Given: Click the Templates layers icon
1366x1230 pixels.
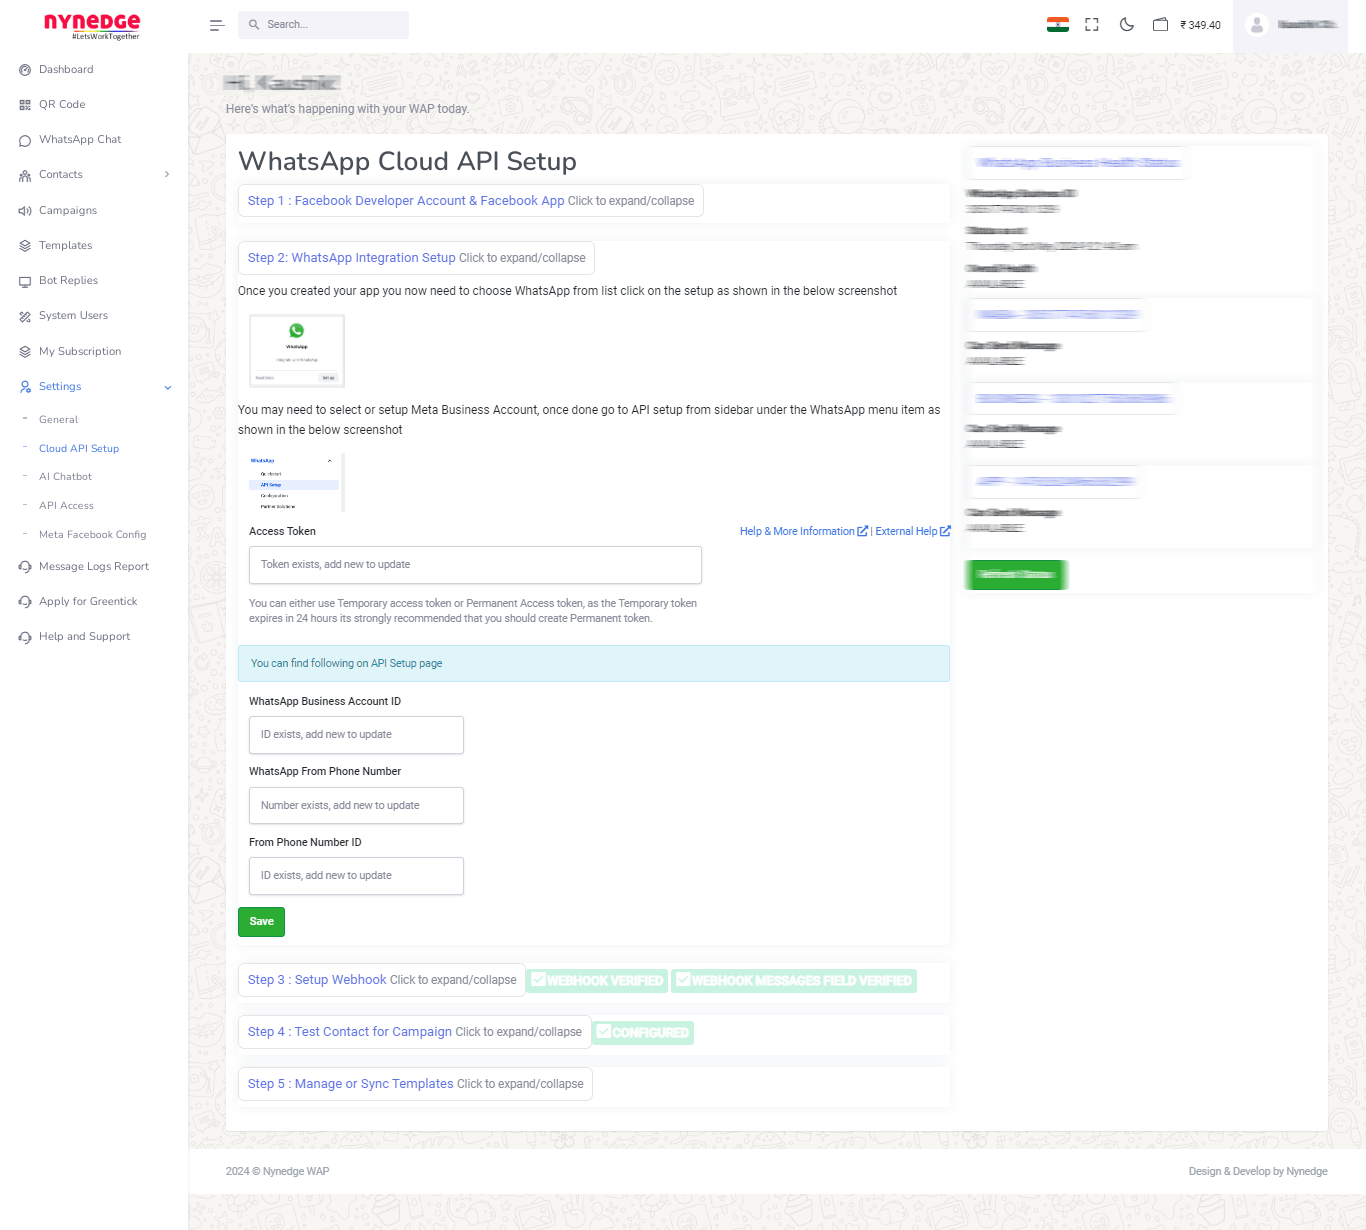Looking at the screenshot, I should [25, 246].
